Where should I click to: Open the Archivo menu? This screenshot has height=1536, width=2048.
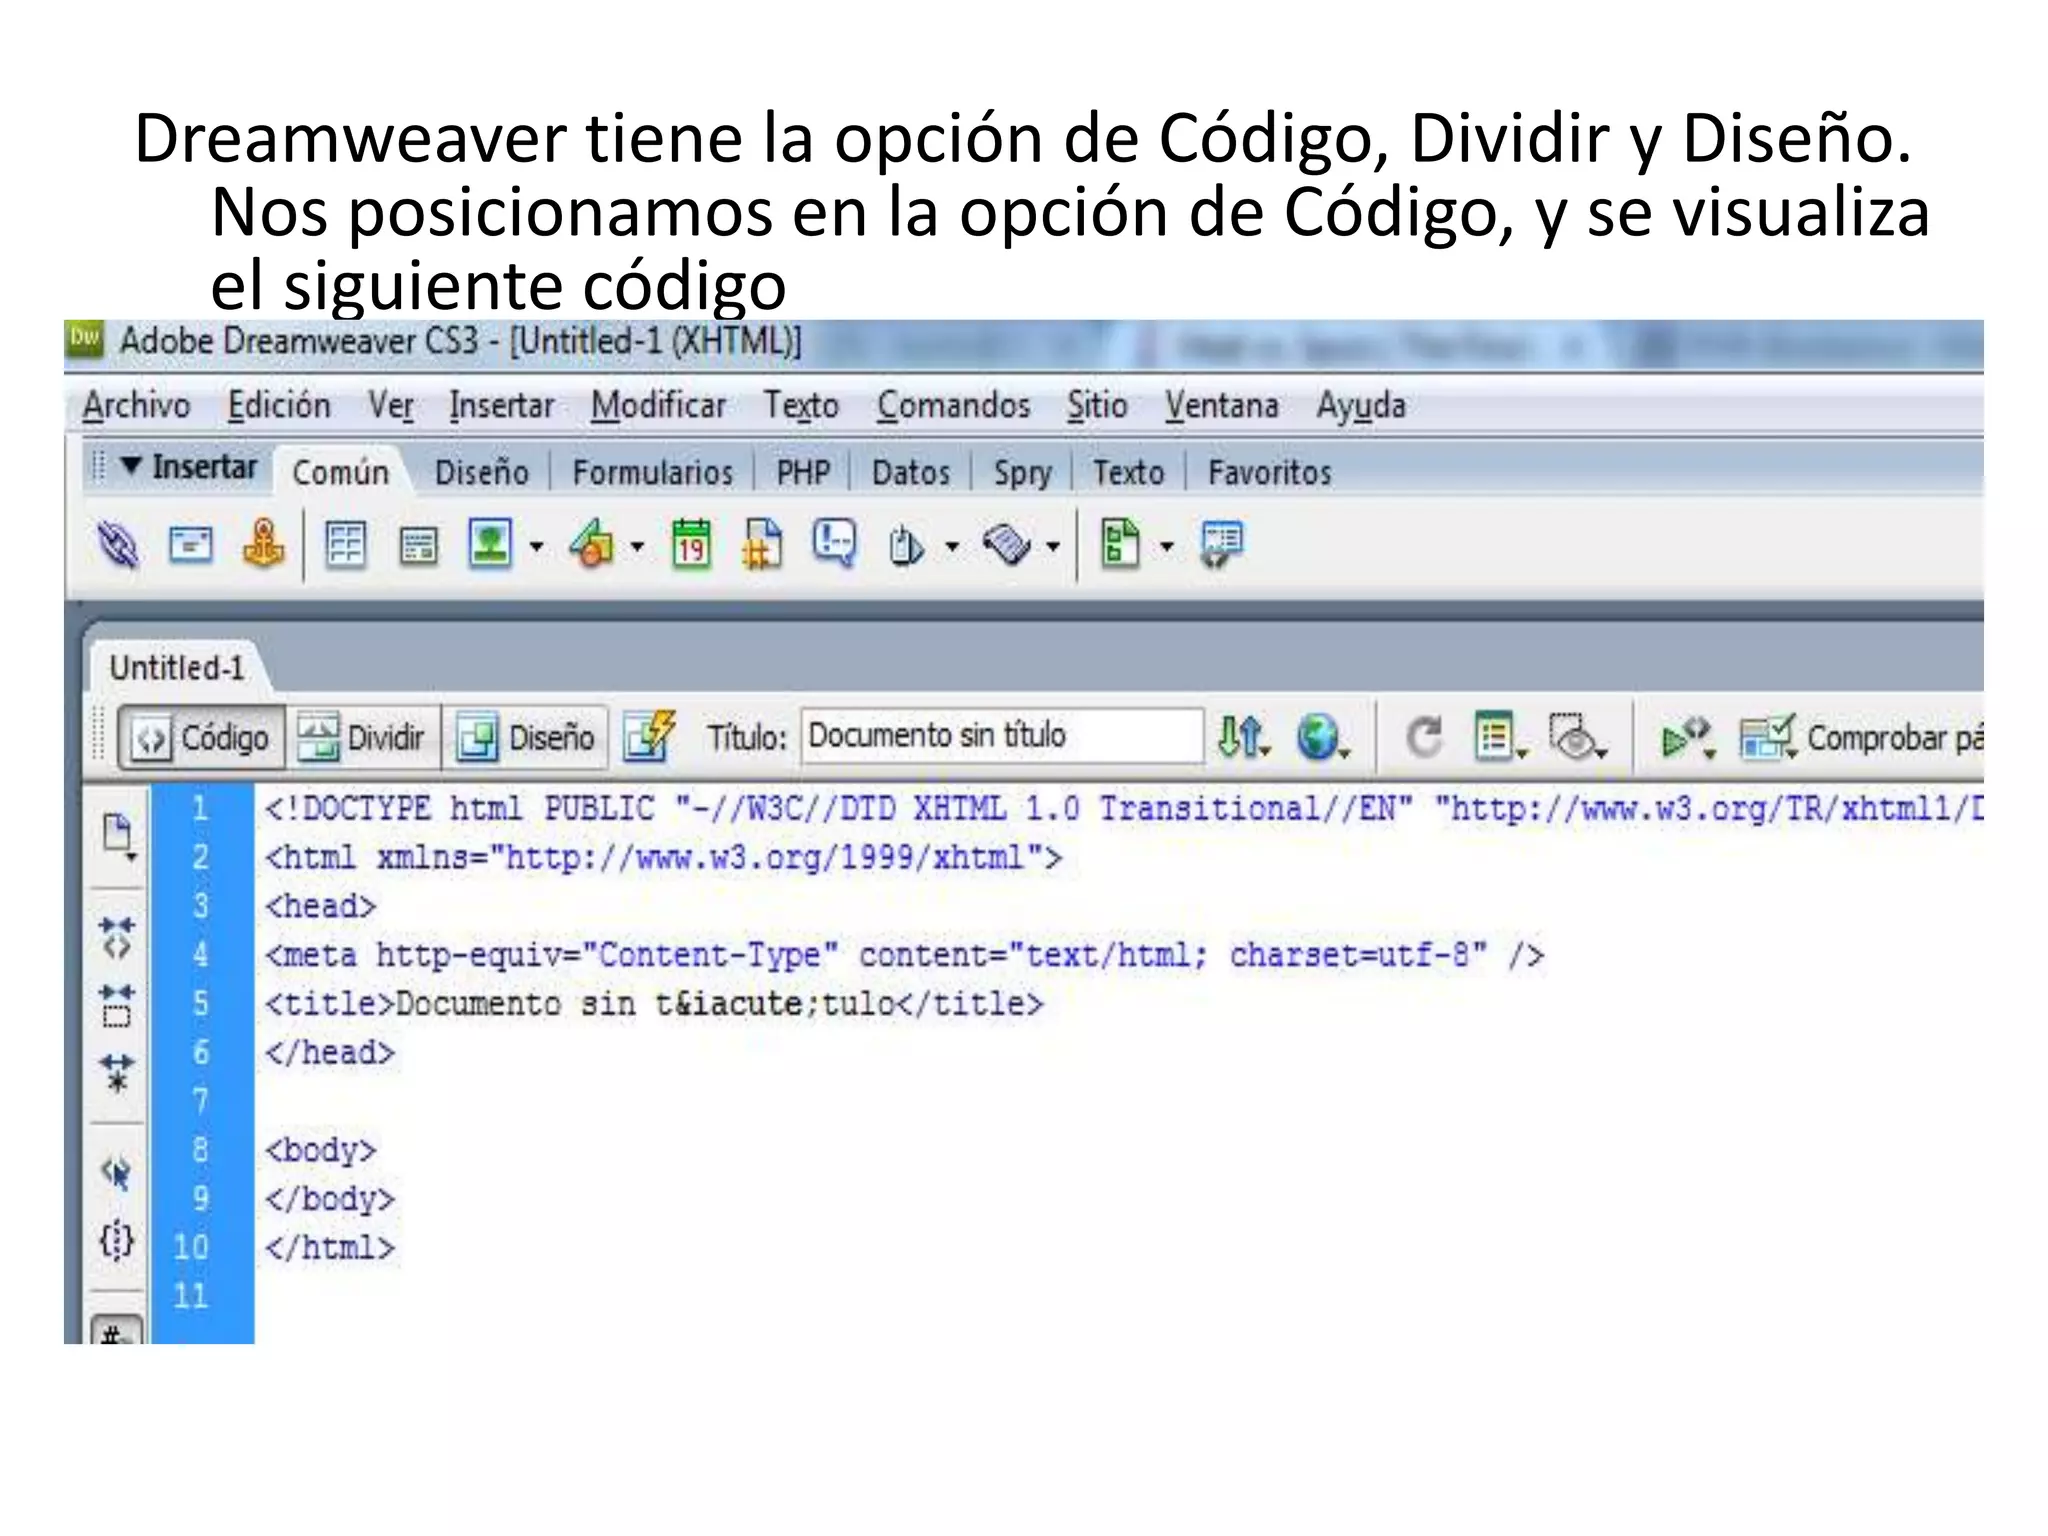[136, 405]
